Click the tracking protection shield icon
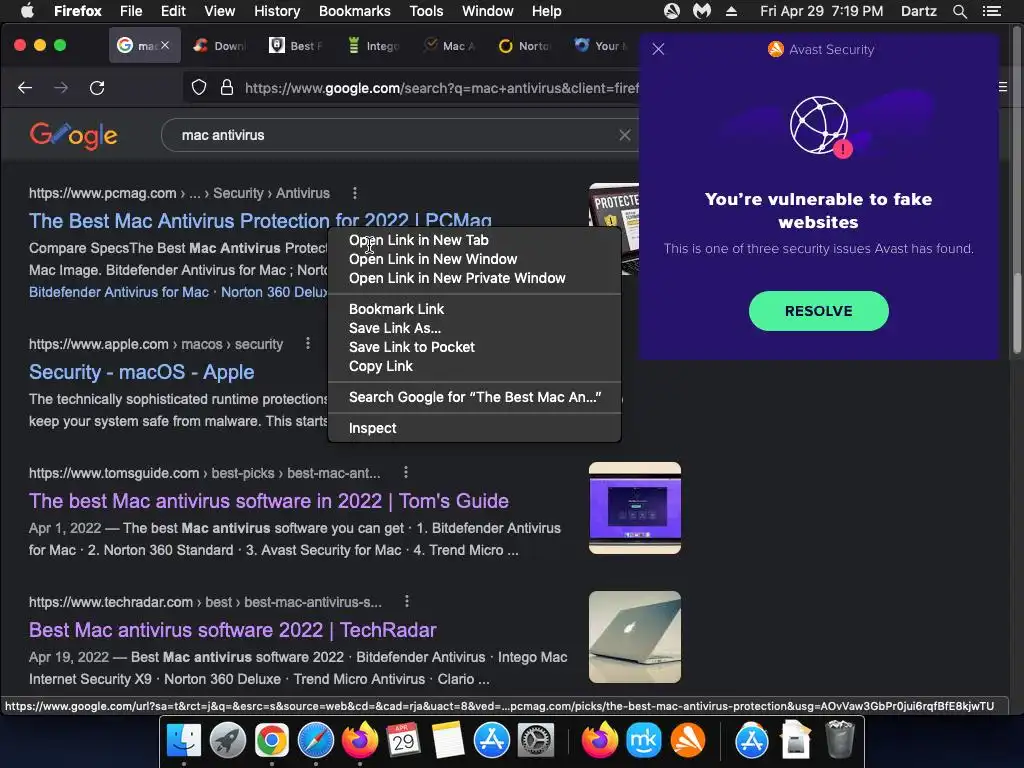 199,88
